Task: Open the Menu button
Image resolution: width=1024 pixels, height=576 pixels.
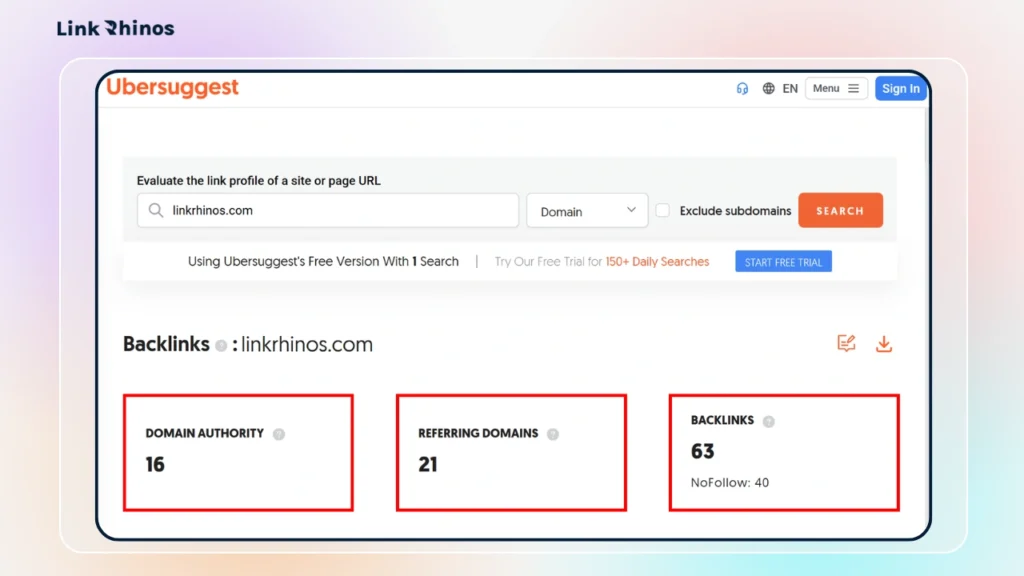Action: (x=837, y=88)
